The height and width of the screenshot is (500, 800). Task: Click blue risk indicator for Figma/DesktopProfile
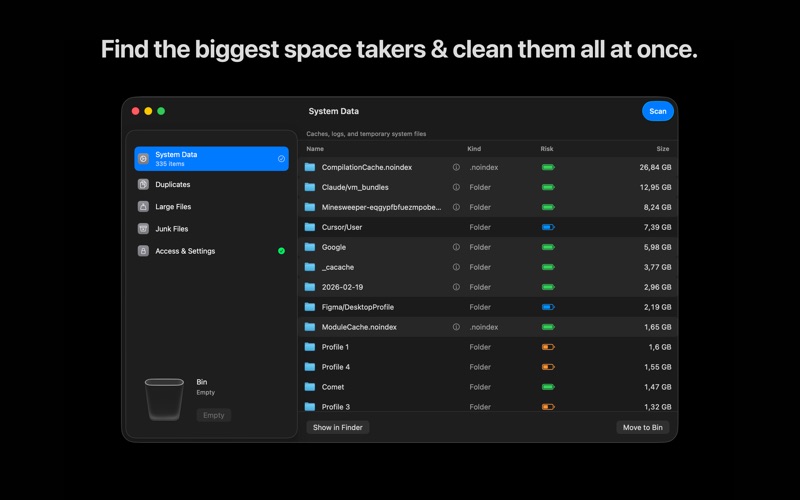coord(548,307)
